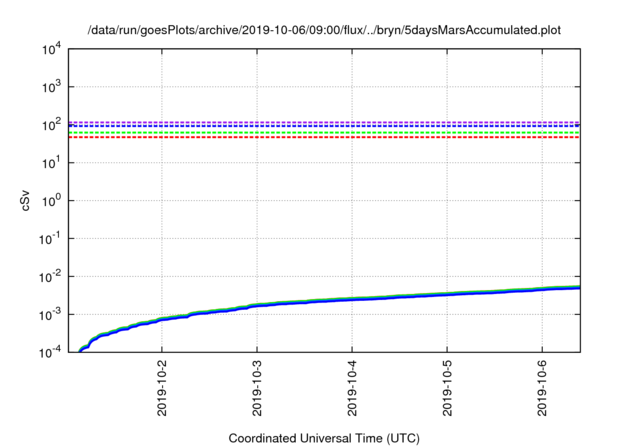The width and height of the screenshot is (640, 448).
Task: Click the Coordinated Universal Time (UTC) label
Action: (x=324, y=439)
